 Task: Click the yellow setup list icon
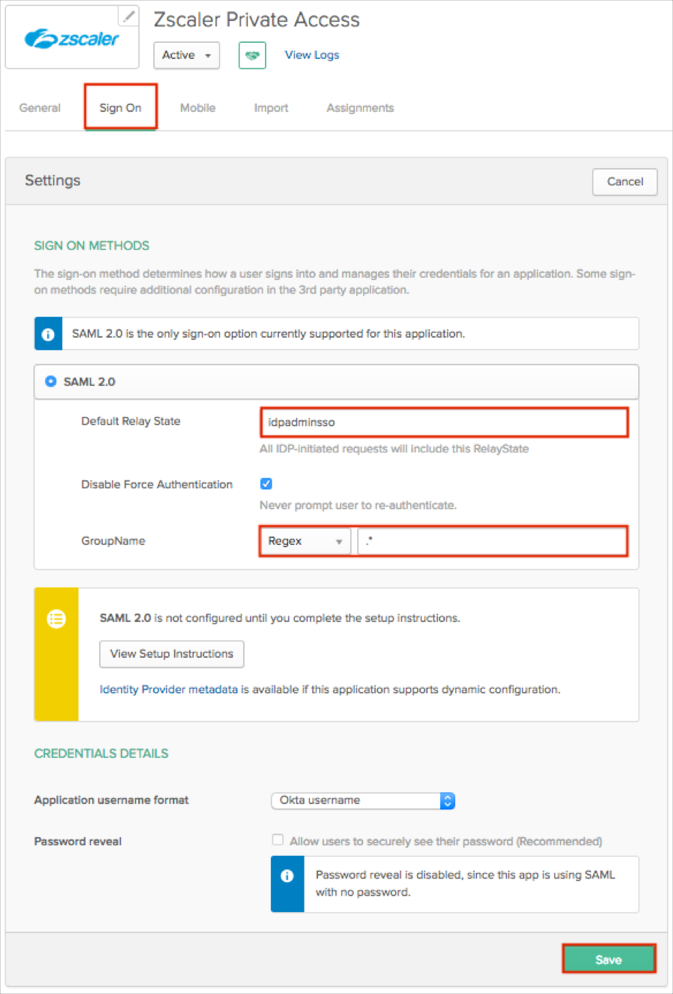coord(57,618)
